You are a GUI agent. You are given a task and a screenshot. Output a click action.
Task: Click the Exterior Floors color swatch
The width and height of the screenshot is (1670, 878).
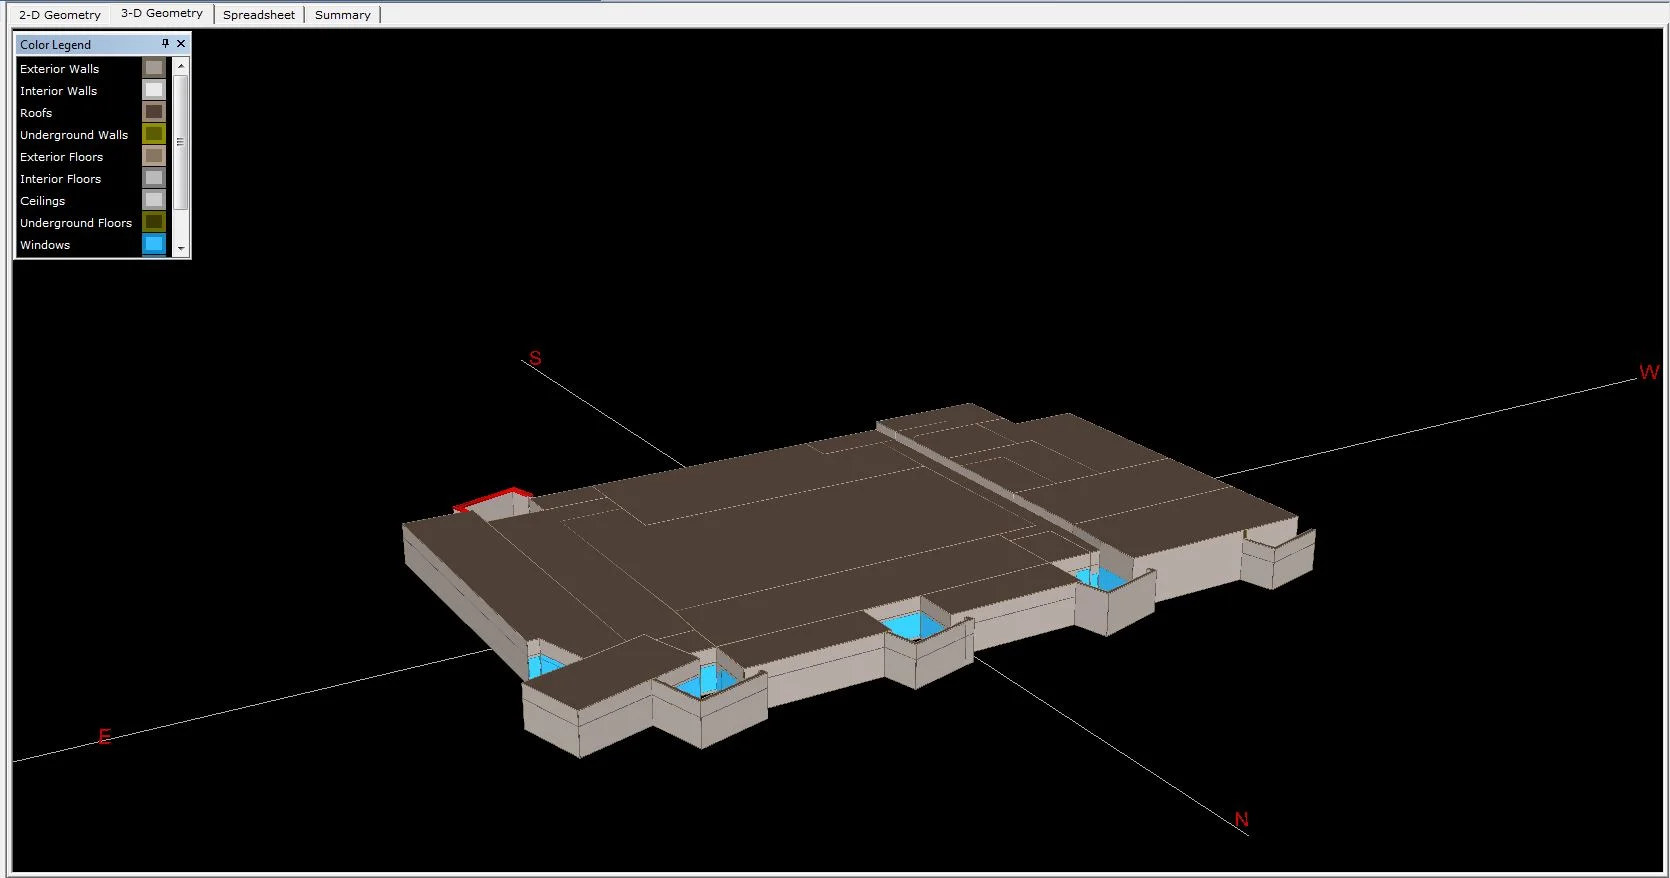click(154, 156)
